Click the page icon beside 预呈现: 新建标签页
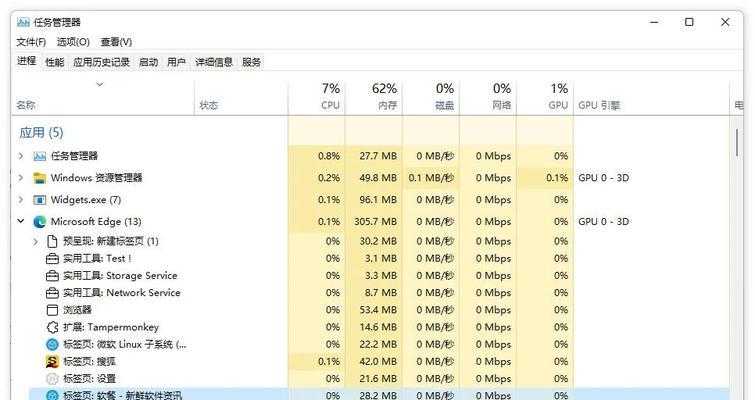Viewport: 755px width, 400px height. tap(52, 241)
